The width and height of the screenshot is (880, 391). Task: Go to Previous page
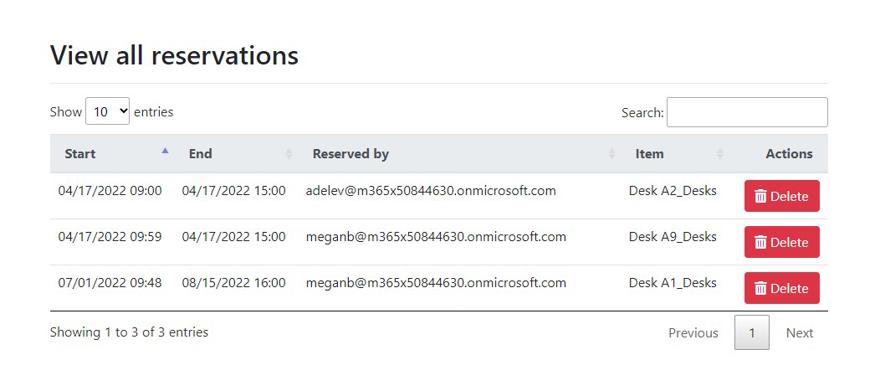(693, 333)
